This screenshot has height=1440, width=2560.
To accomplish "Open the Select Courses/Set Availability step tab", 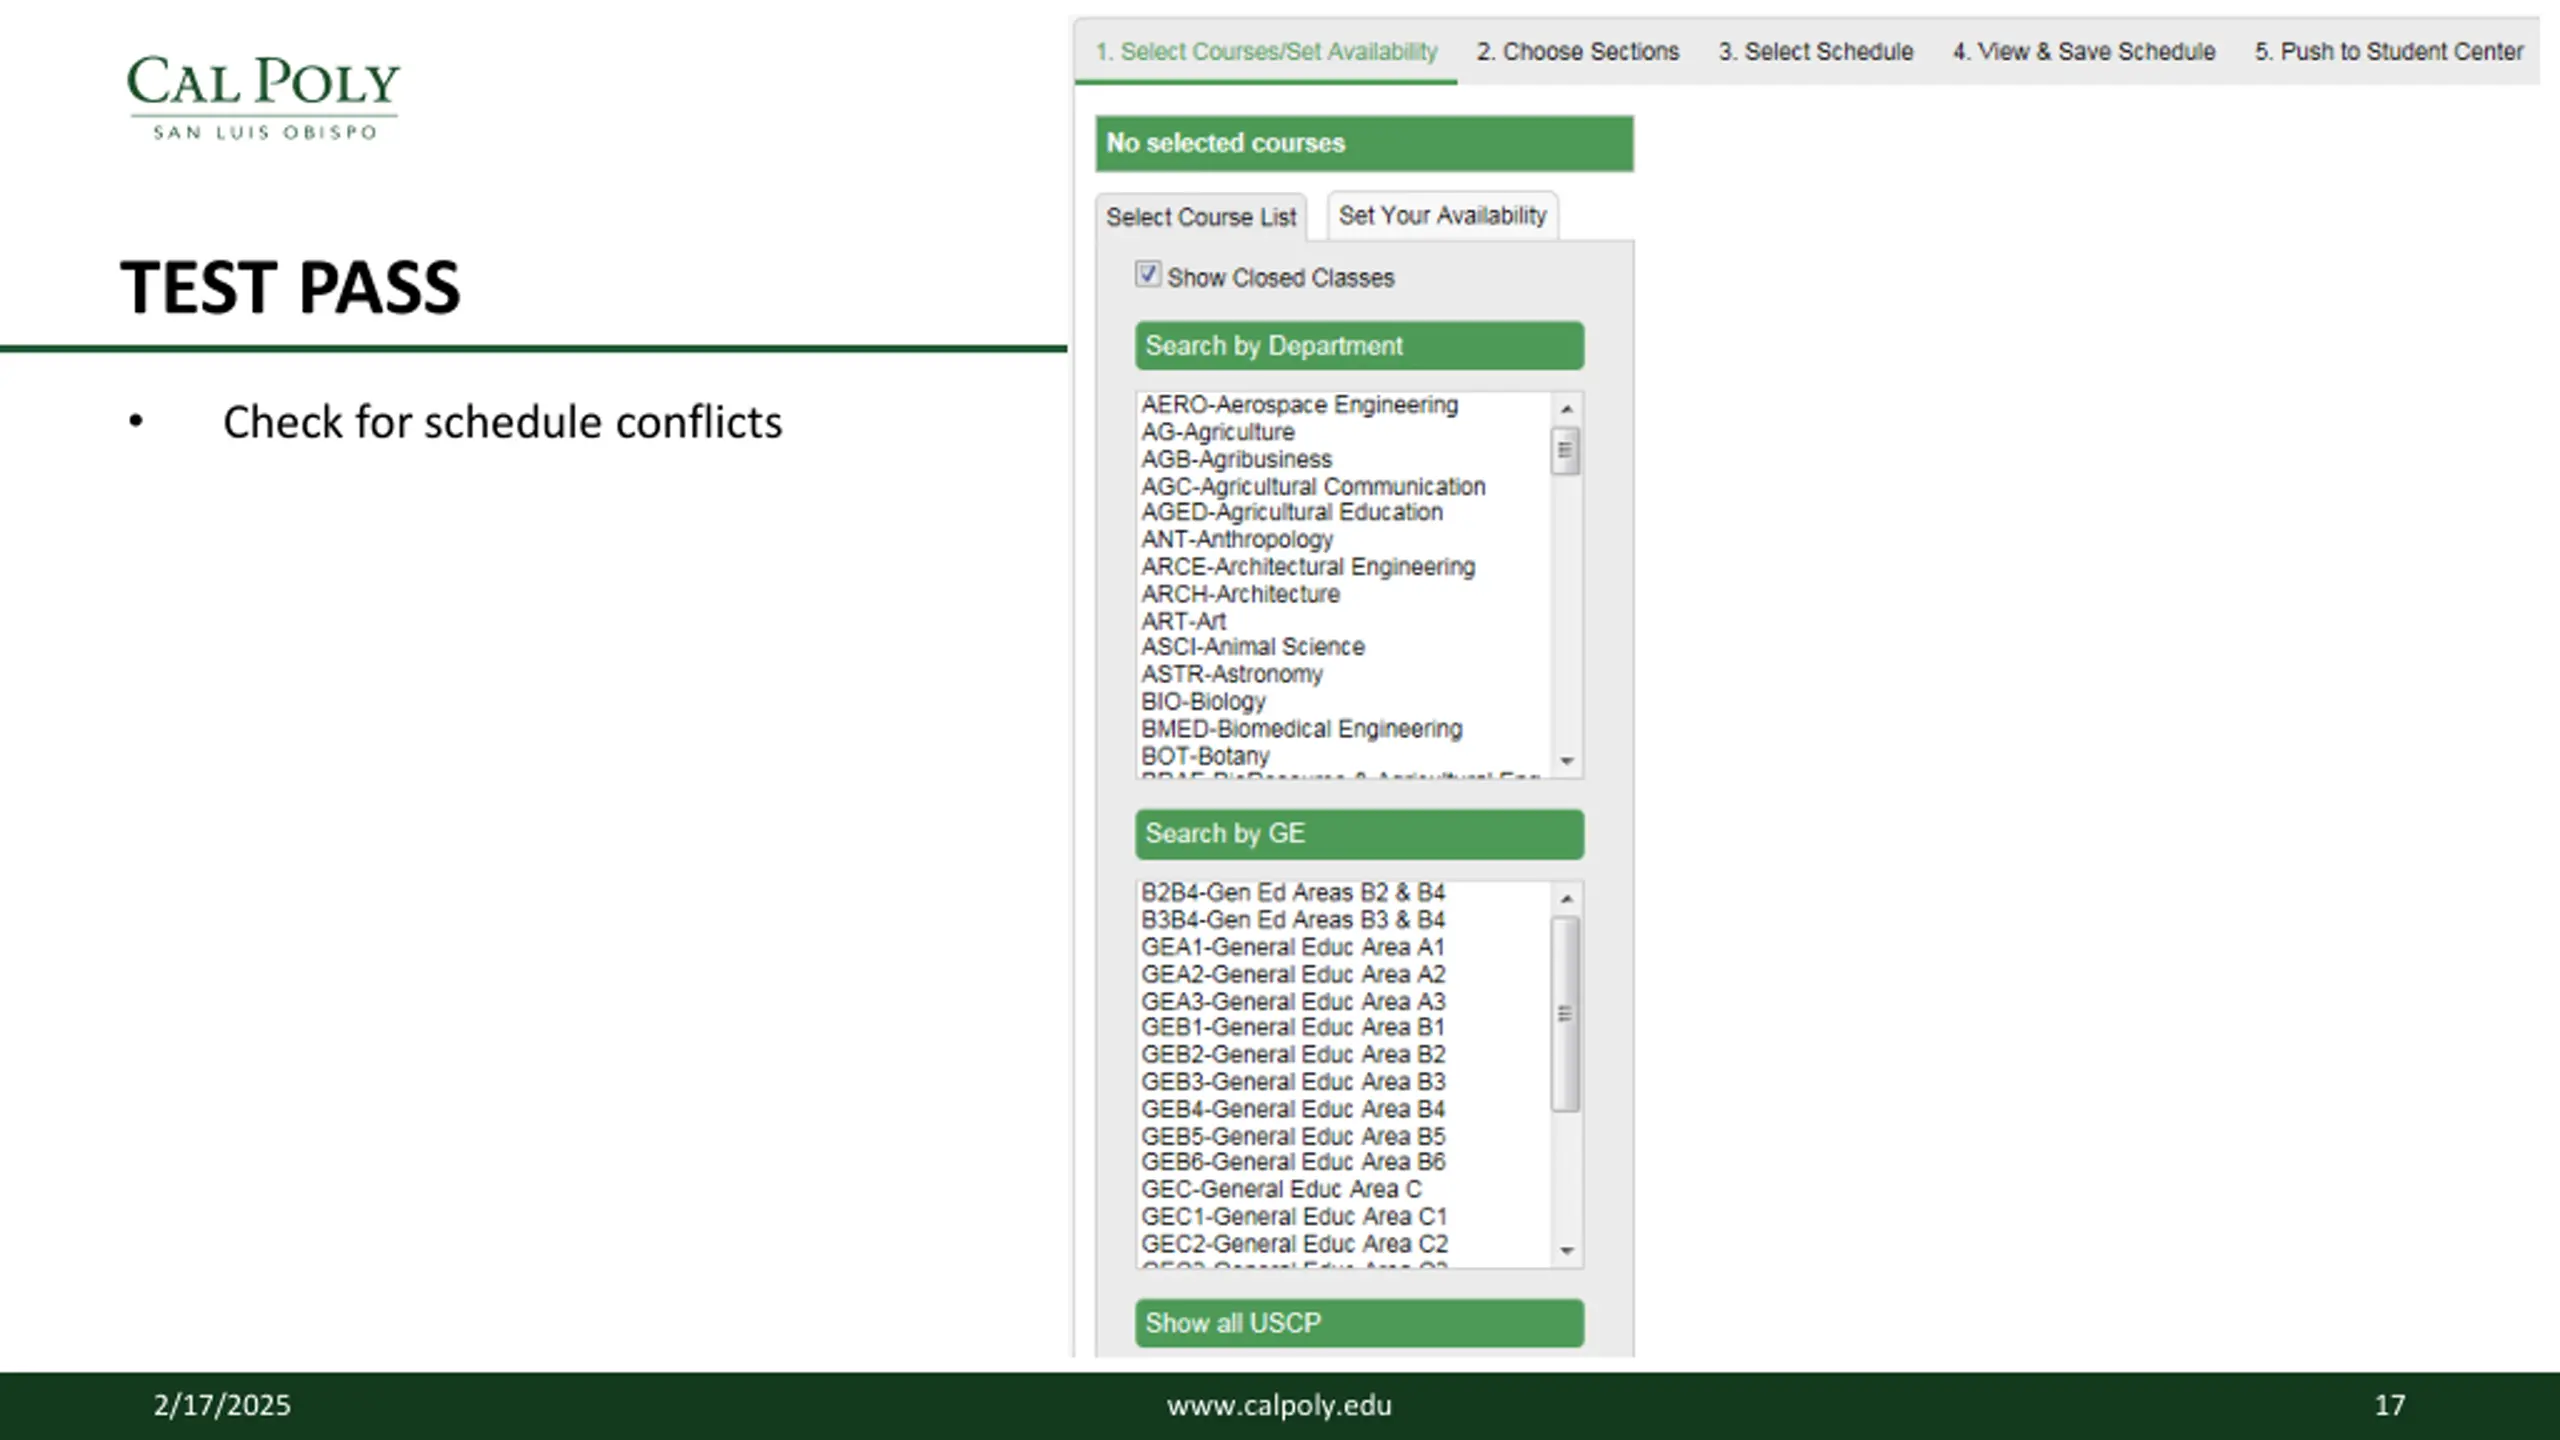I will tap(1266, 51).
